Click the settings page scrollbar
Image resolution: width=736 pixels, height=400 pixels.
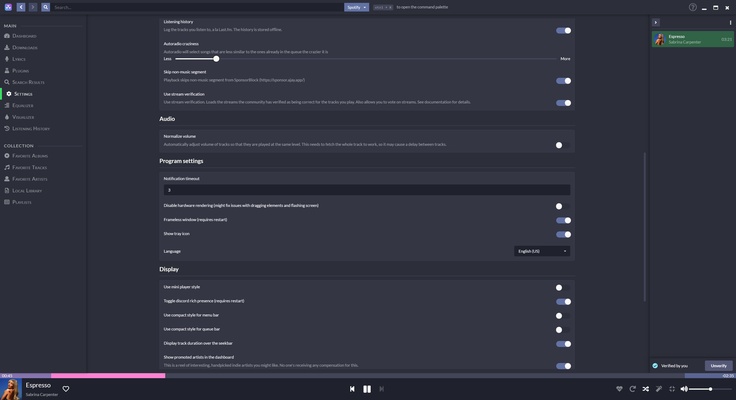tap(644, 227)
